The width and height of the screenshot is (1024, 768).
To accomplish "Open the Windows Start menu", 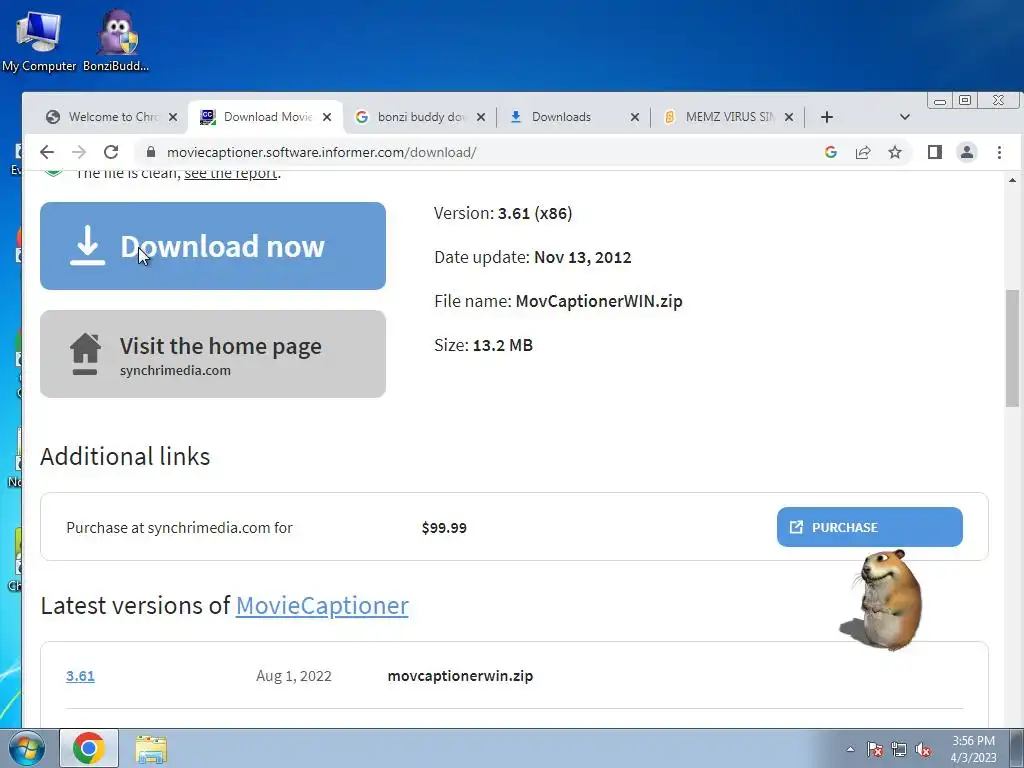I will click(27, 748).
